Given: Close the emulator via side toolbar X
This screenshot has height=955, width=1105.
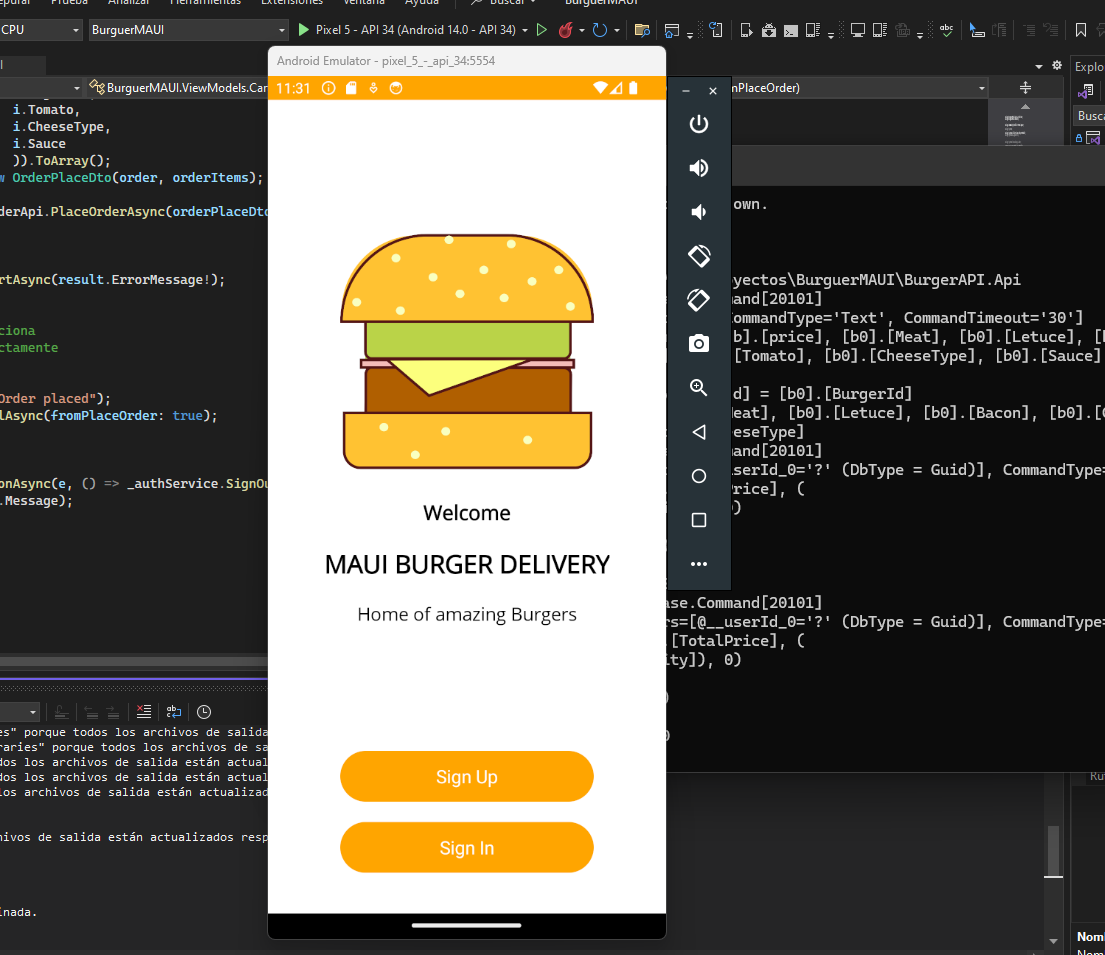Looking at the screenshot, I should pyautogui.click(x=713, y=91).
